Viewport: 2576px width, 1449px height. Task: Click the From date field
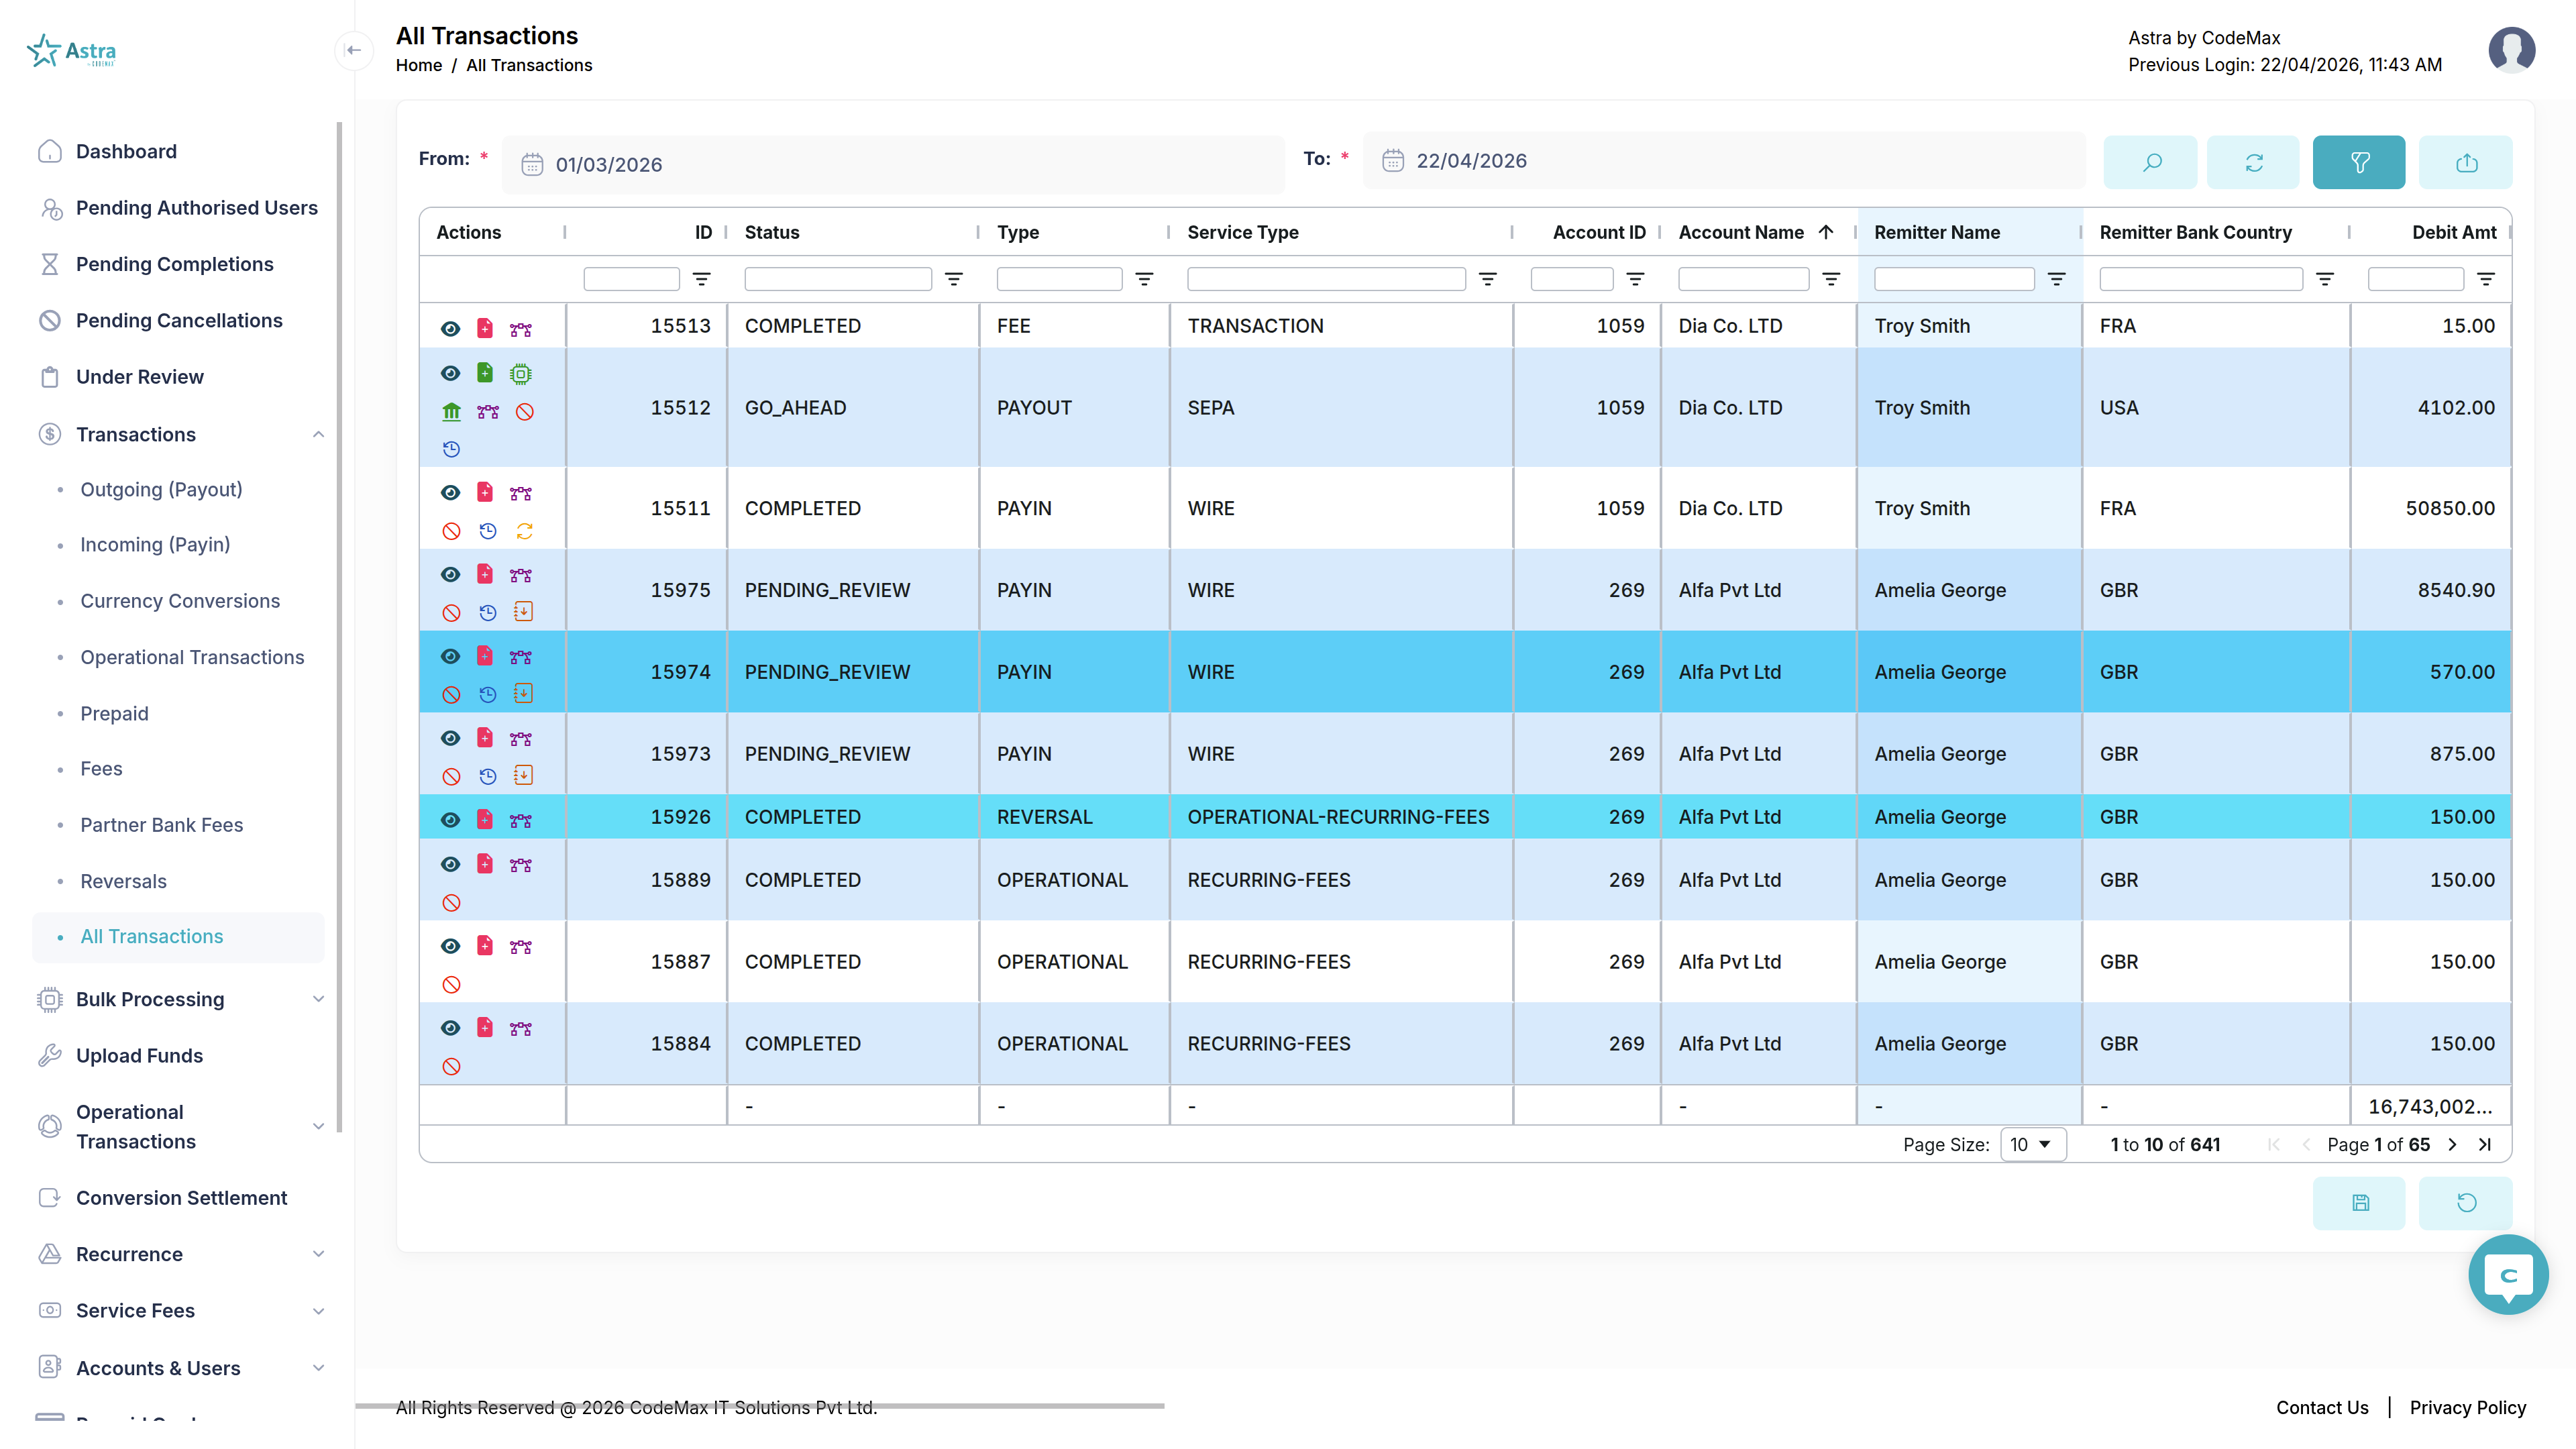[893, 165]
